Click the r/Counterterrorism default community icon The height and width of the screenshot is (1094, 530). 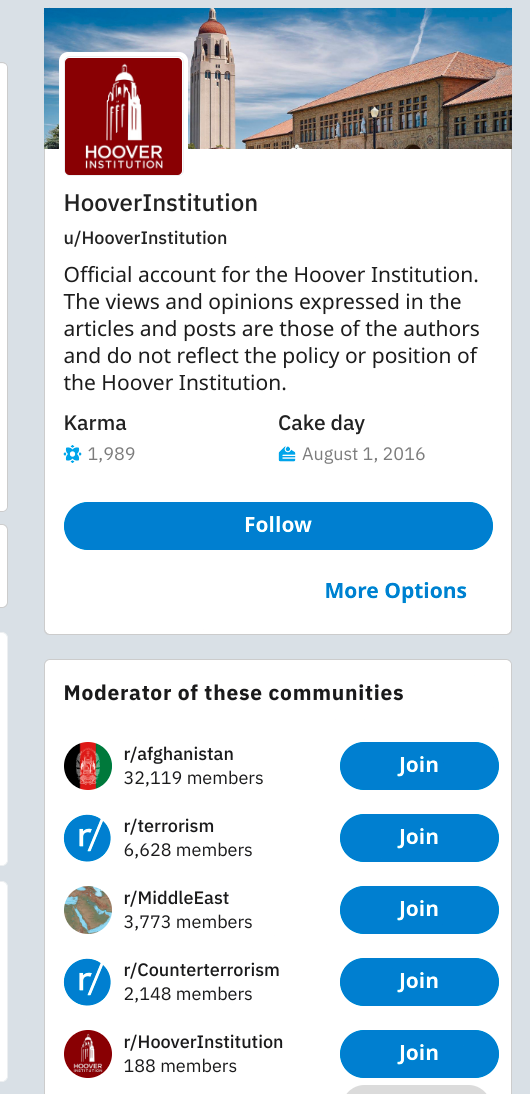(x=88, y=982)
